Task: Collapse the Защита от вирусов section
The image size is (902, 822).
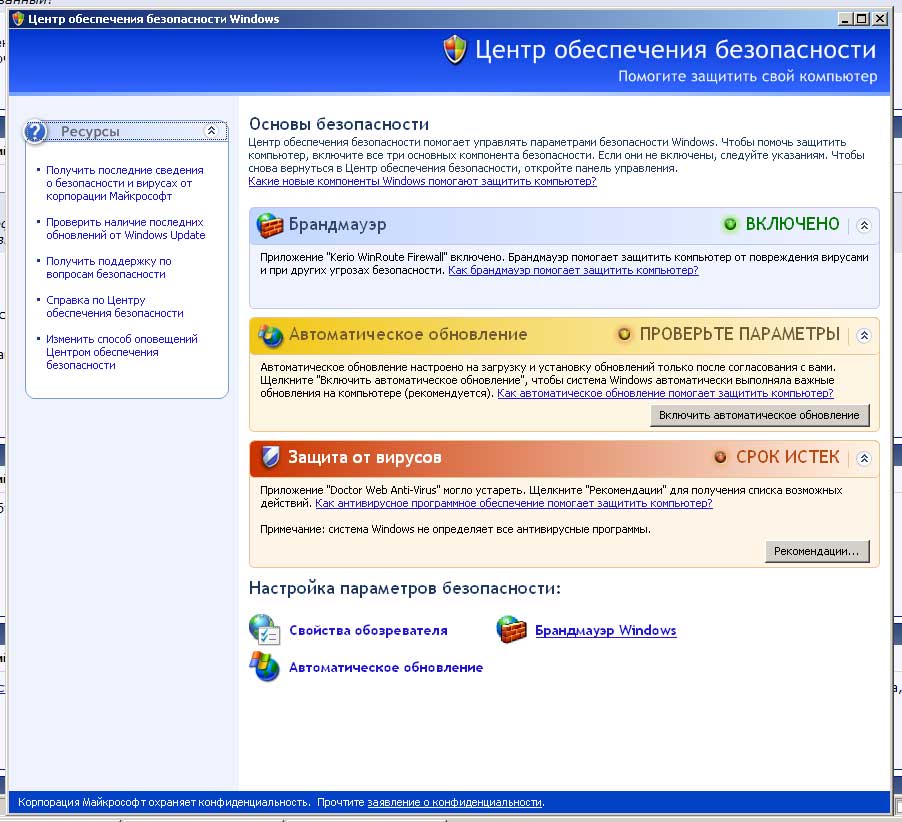Action: coord(863,458)
